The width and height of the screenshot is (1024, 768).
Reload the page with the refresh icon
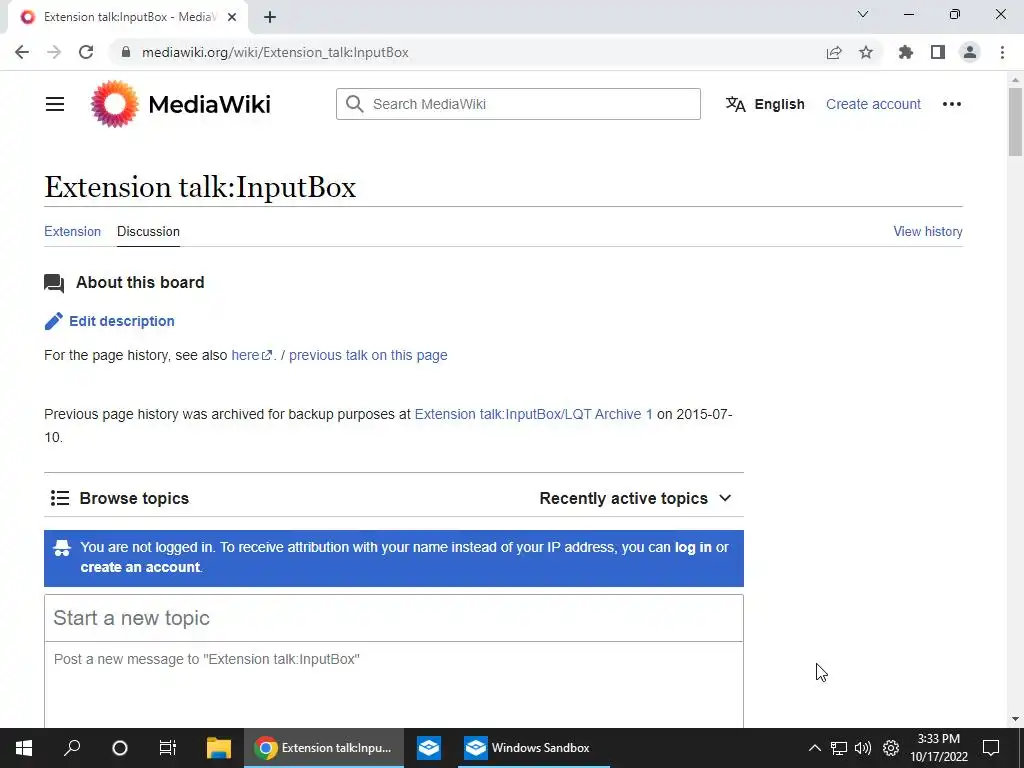click(86, 52)
